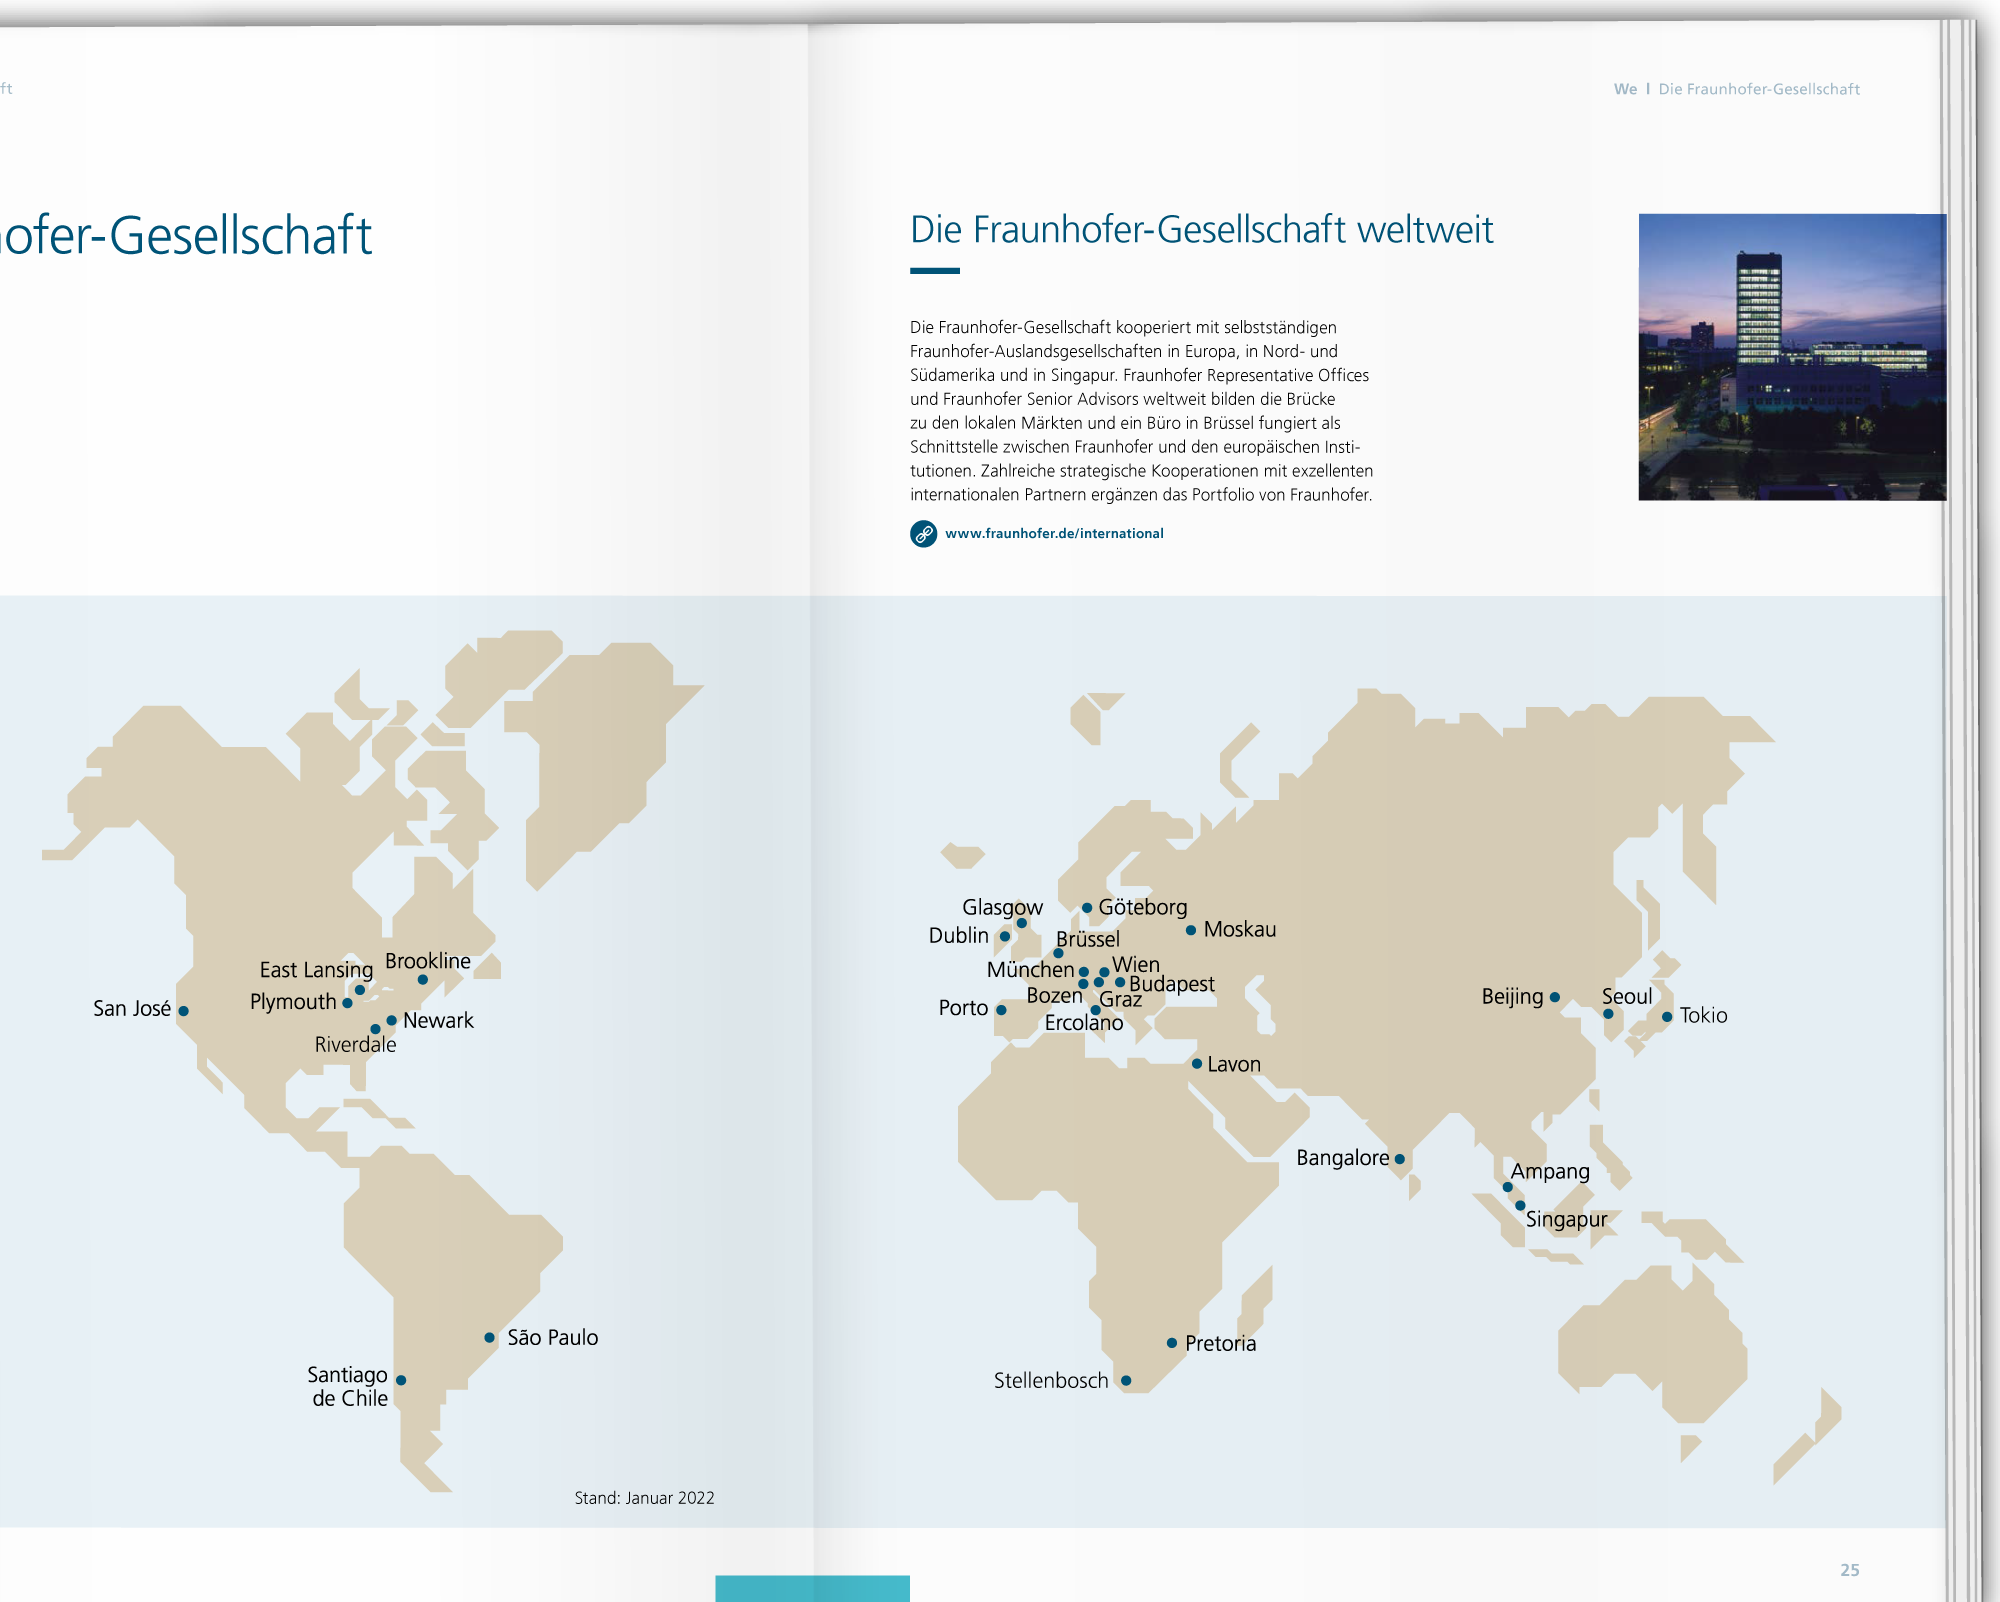Click the Beijing map marker
Viewport: 2000px width, 1602px height.
pos(1555,997)
